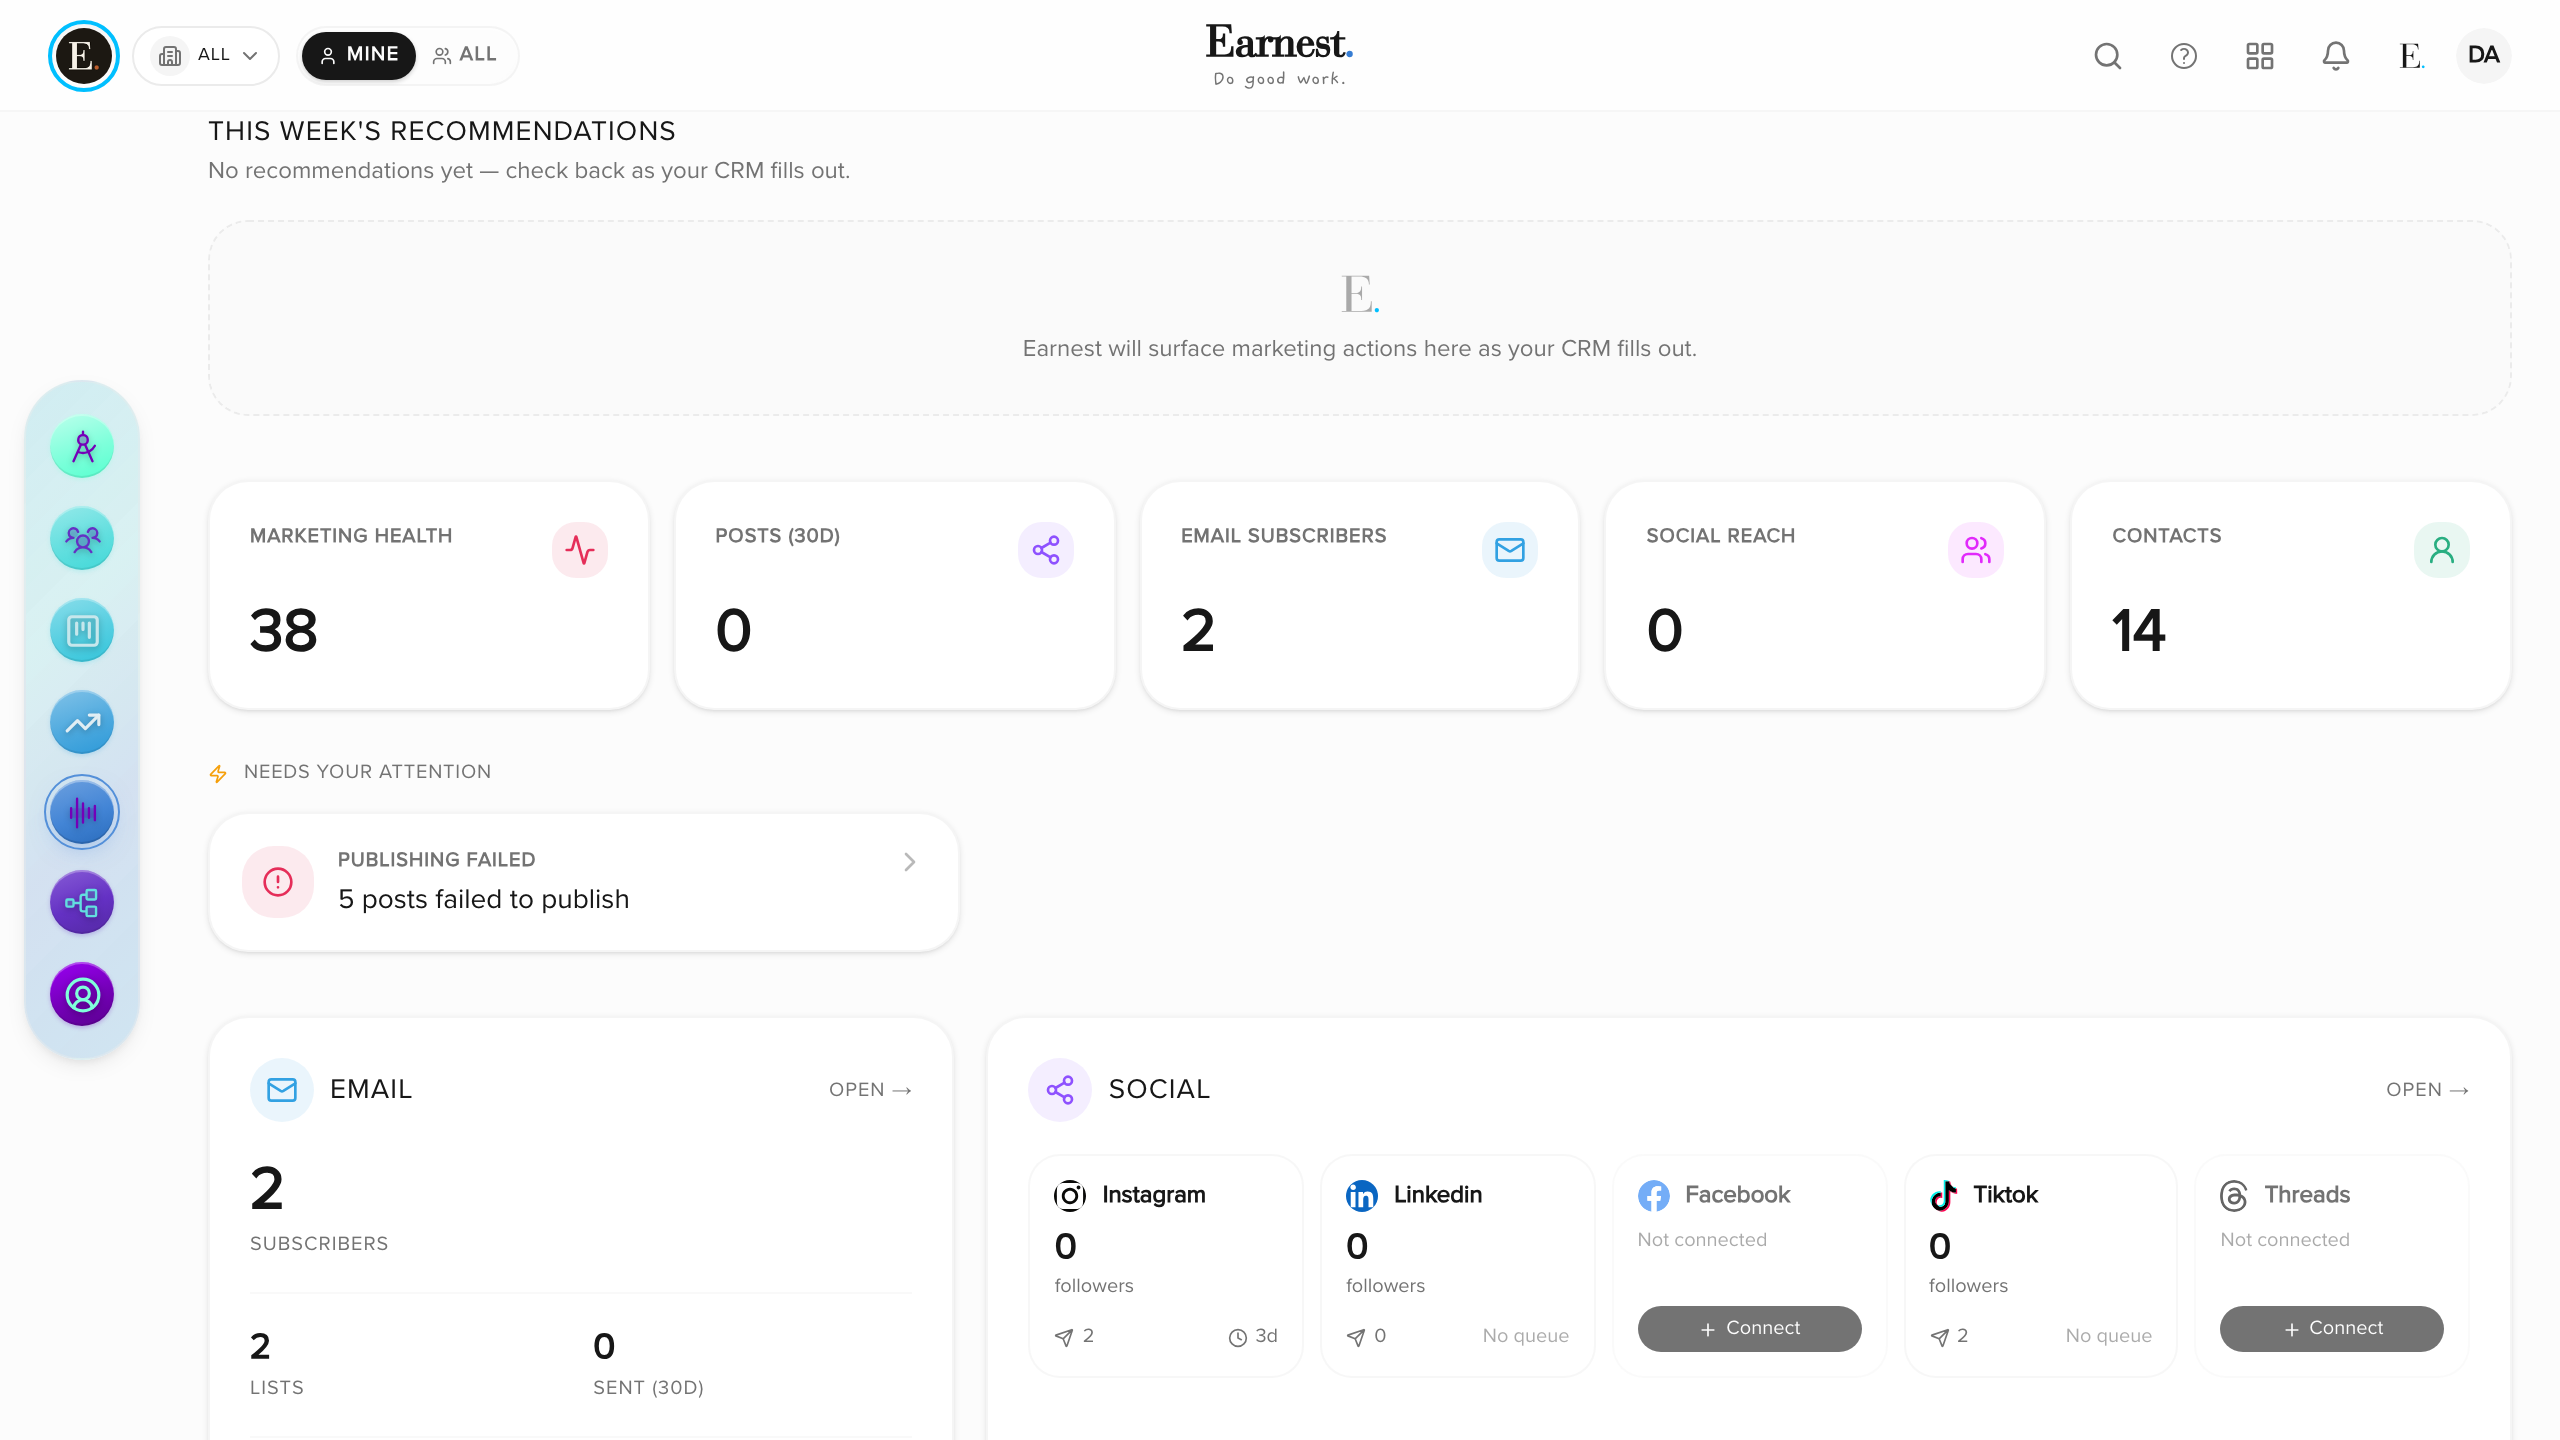Open the help question mark icon
The width and height of the screenshot is (2560, 1440).
click(2183, 56)
